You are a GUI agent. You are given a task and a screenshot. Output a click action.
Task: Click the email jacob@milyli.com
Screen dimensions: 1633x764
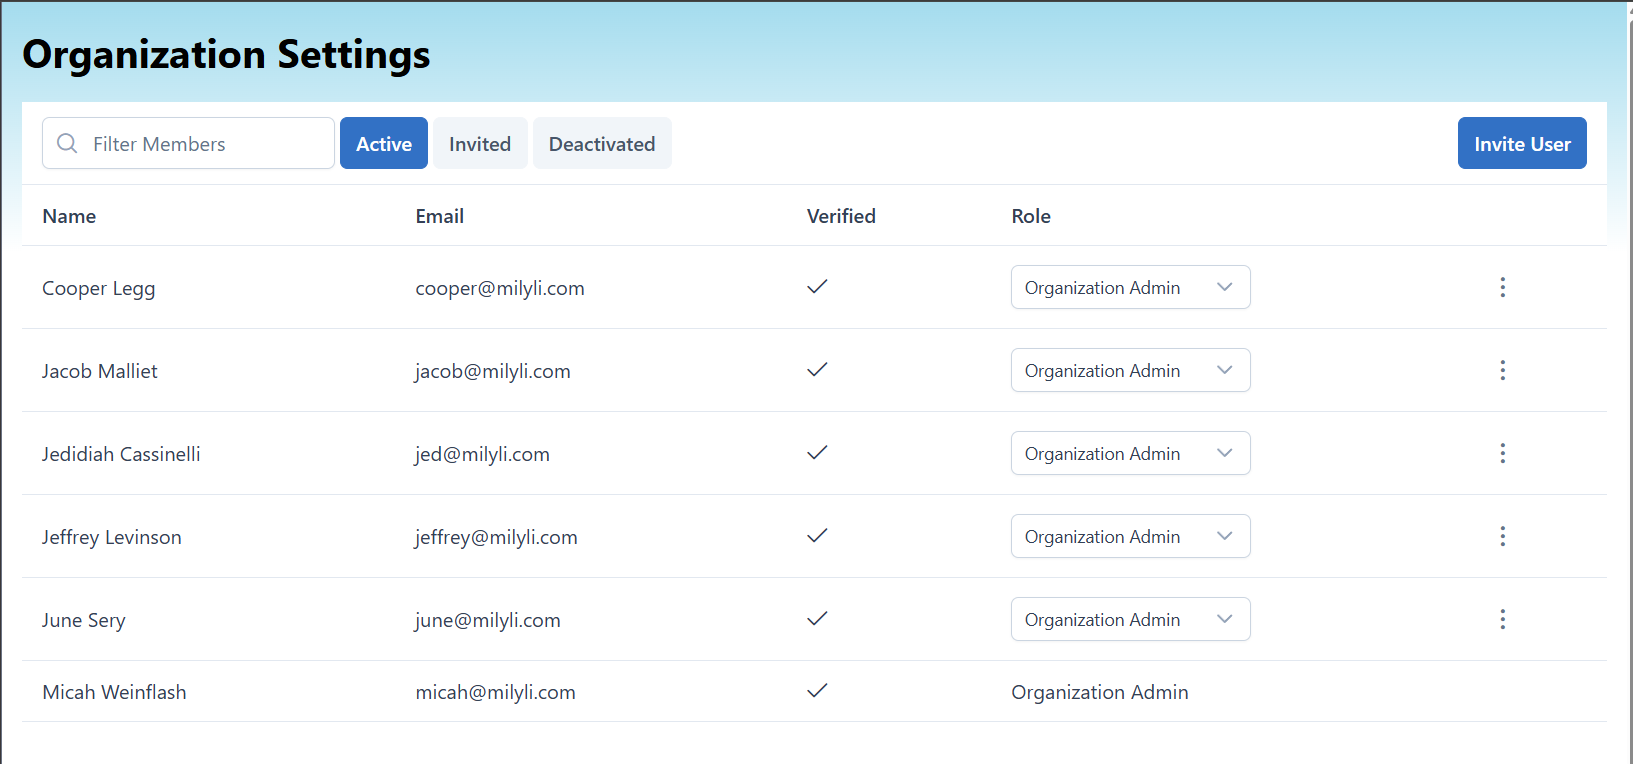click(493, 371)
